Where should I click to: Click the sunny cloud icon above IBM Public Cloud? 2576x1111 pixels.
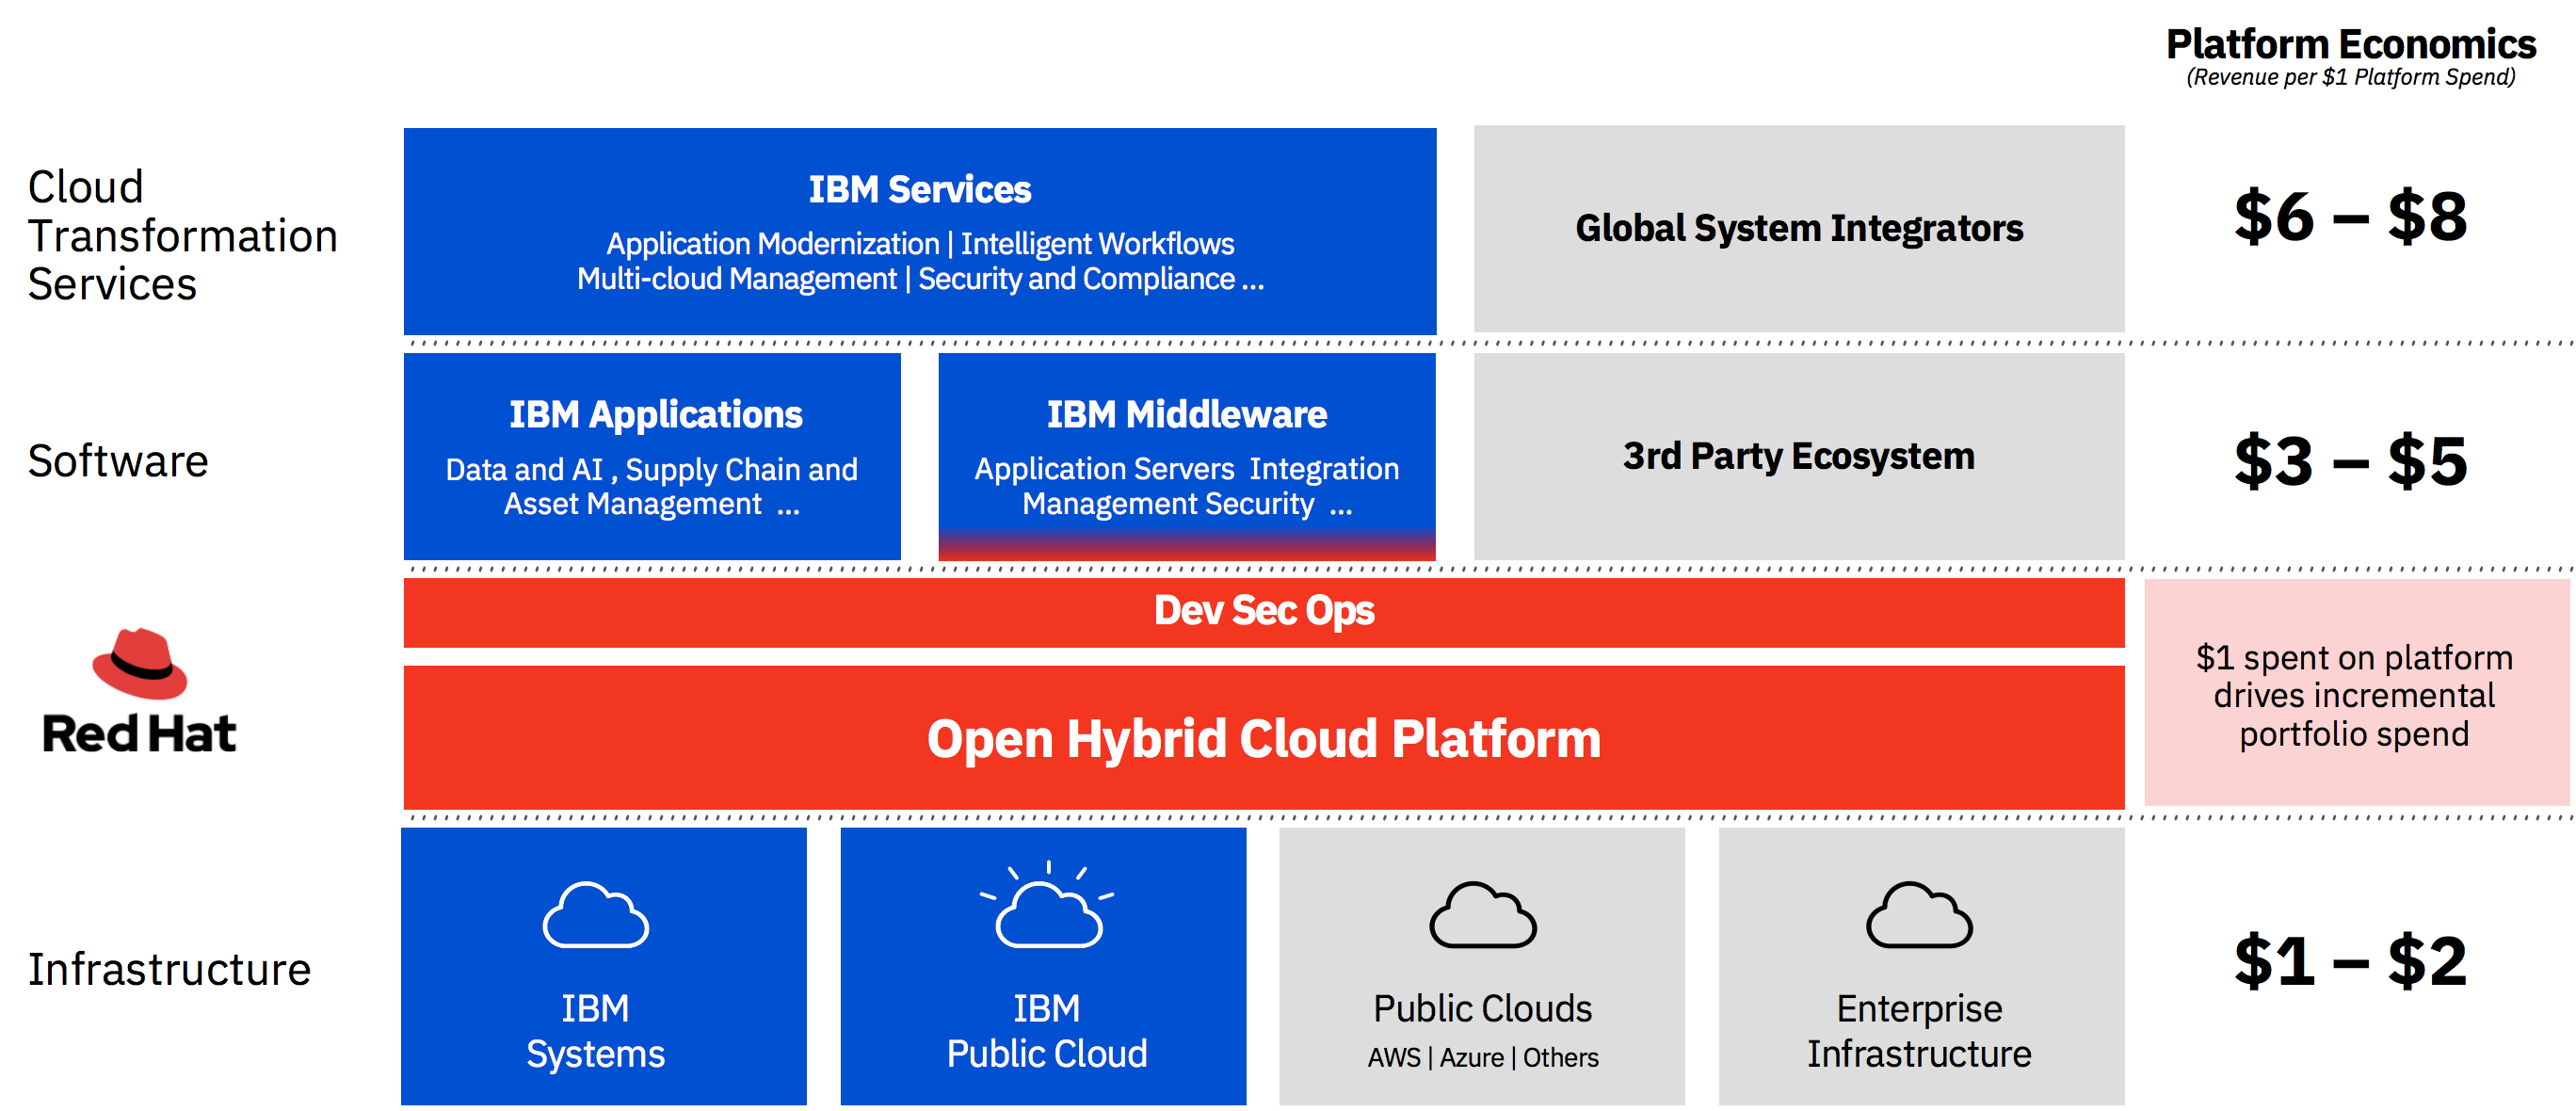pos(1047,907)
